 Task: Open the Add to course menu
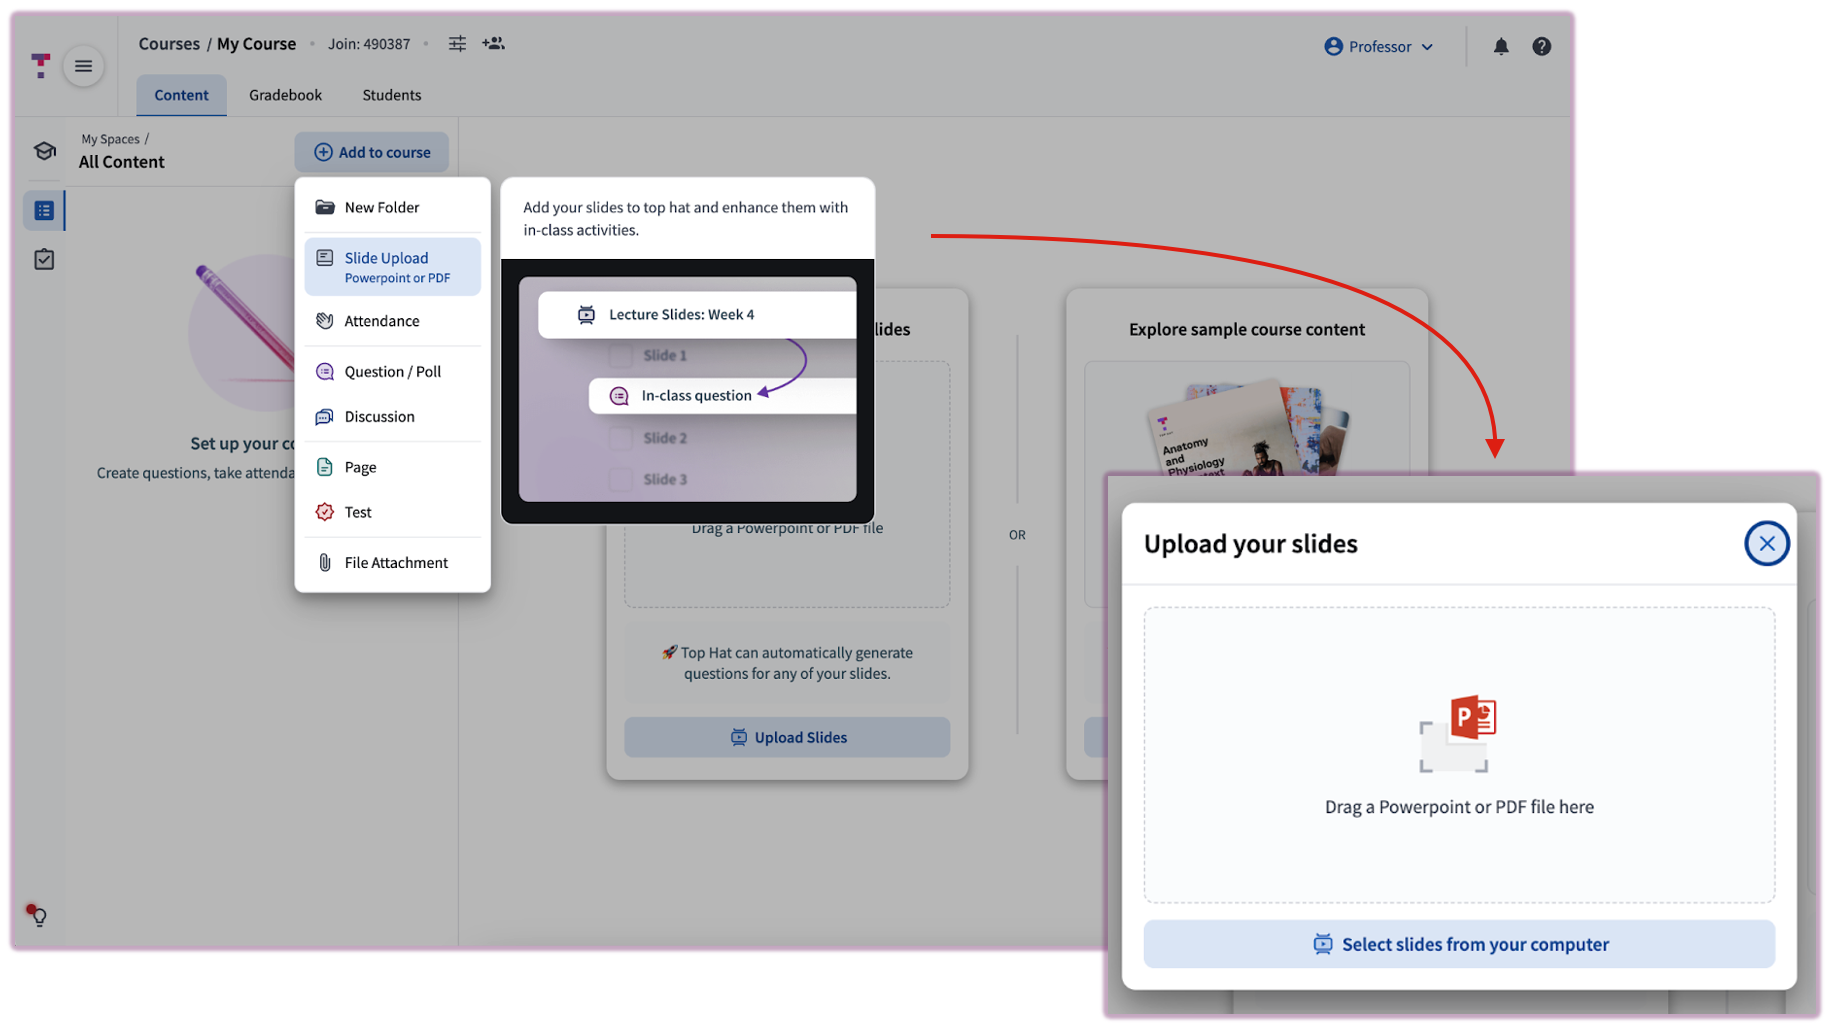[x=372, y=152]
